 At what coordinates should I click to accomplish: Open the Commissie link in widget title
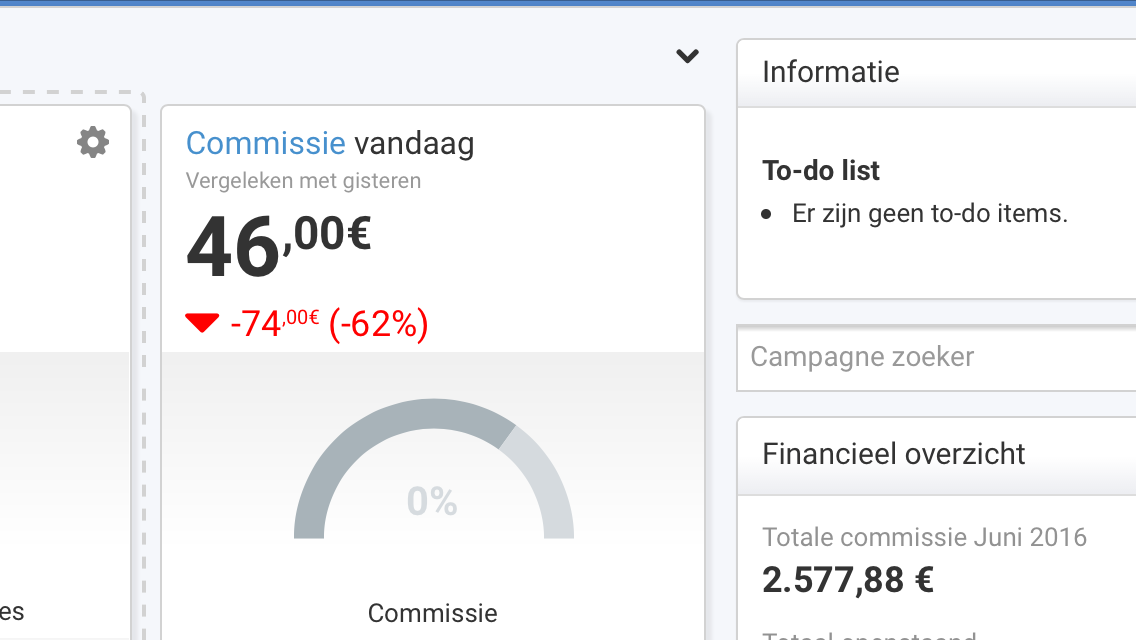(x=265, y=143)
